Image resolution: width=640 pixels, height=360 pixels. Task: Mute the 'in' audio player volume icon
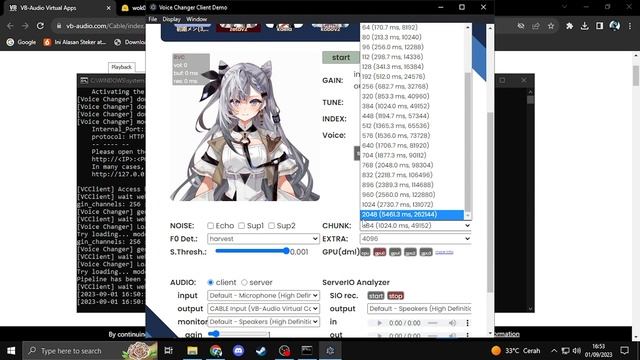pyautogui.click(x=452, y=323)
